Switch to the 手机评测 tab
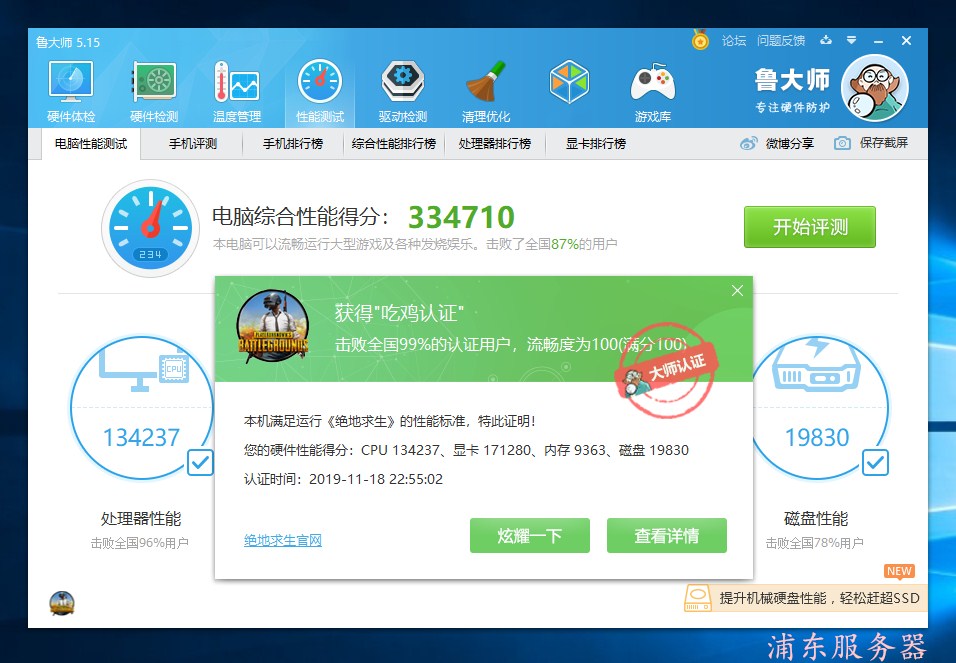The height and width of the screenshot is (663, 956). pos(192,144)
